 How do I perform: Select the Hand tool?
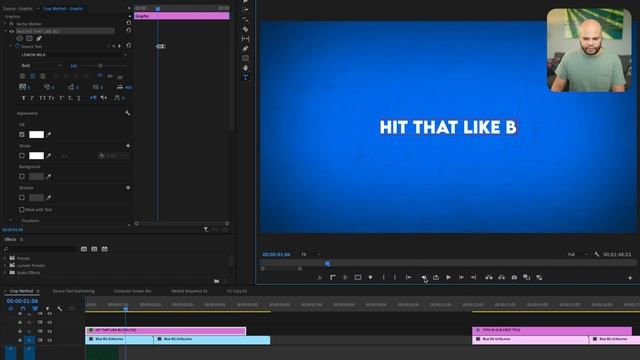tap(245, 68)
